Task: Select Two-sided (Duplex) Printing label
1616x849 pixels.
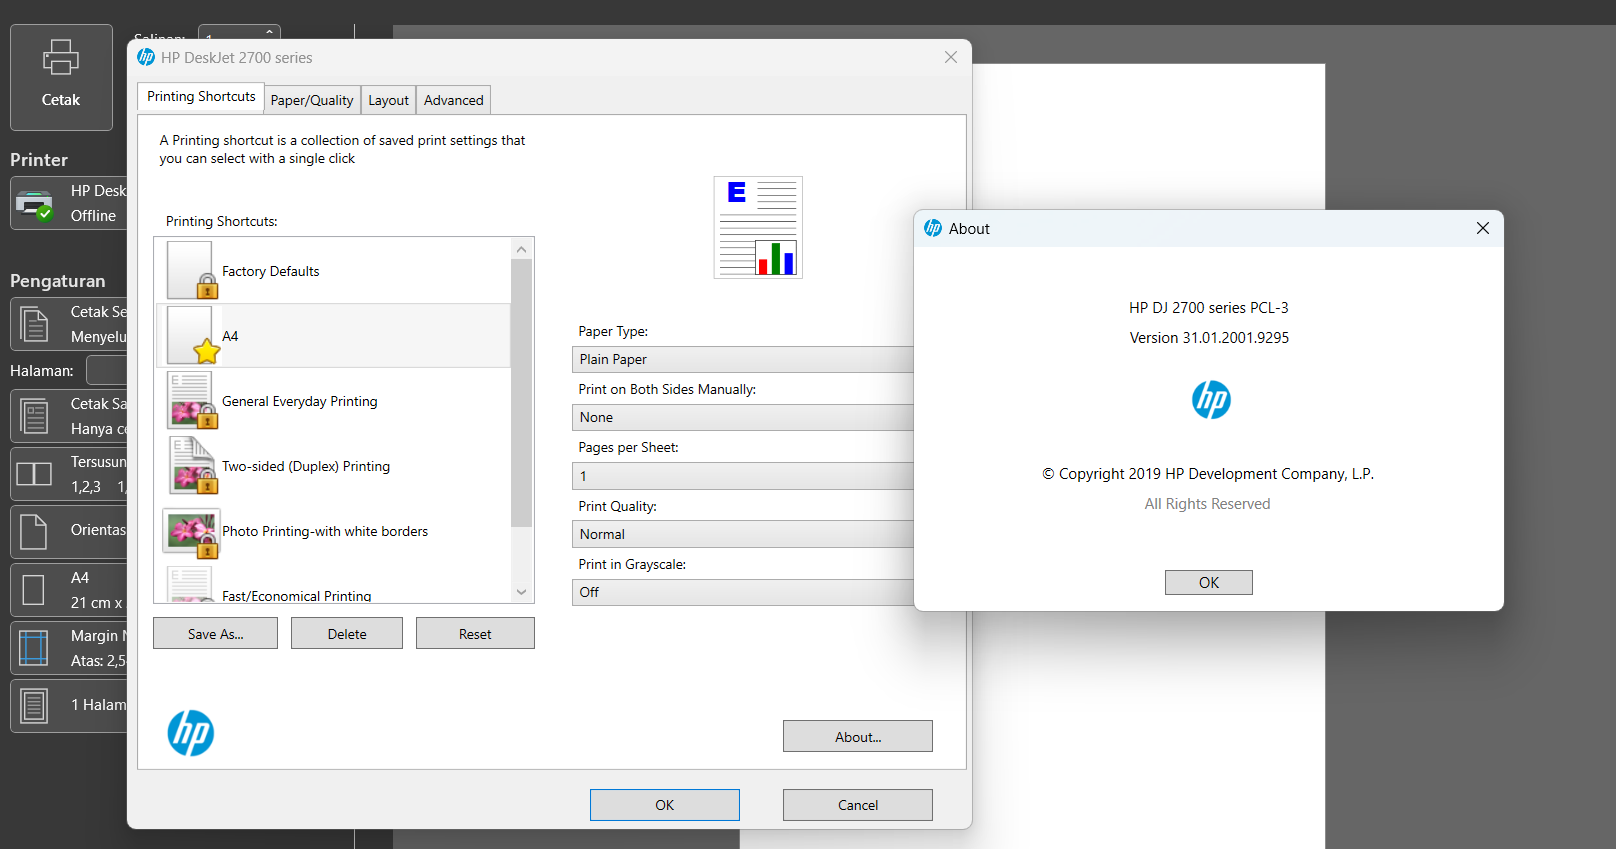Action: 306,466
